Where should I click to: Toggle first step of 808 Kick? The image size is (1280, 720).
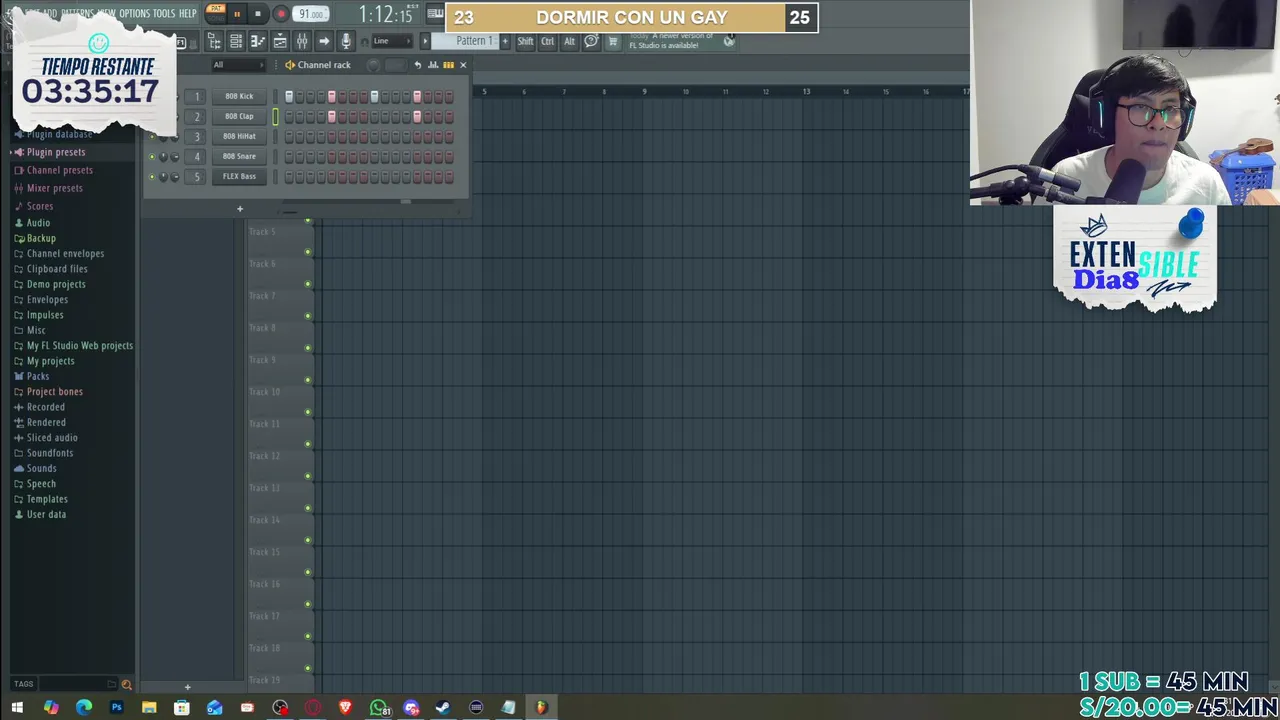pos(289,97)
